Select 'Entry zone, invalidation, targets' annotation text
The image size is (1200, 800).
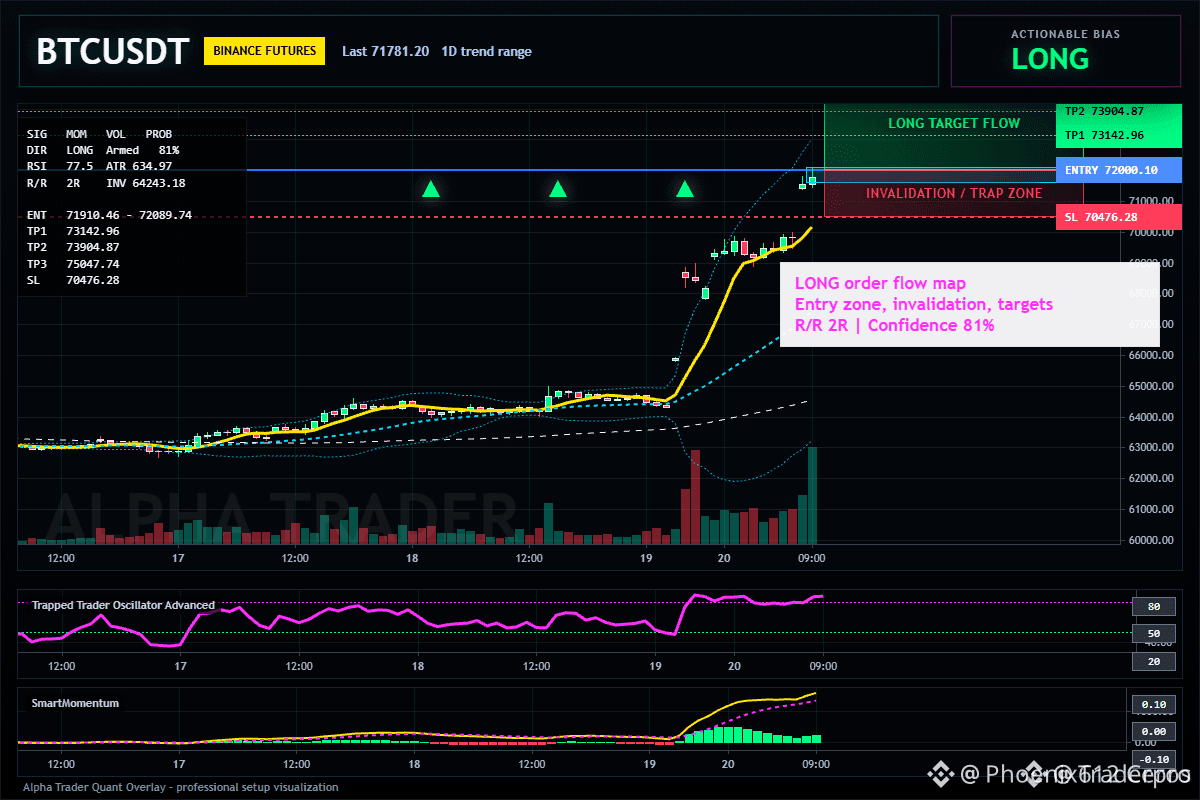click(924, 304)
